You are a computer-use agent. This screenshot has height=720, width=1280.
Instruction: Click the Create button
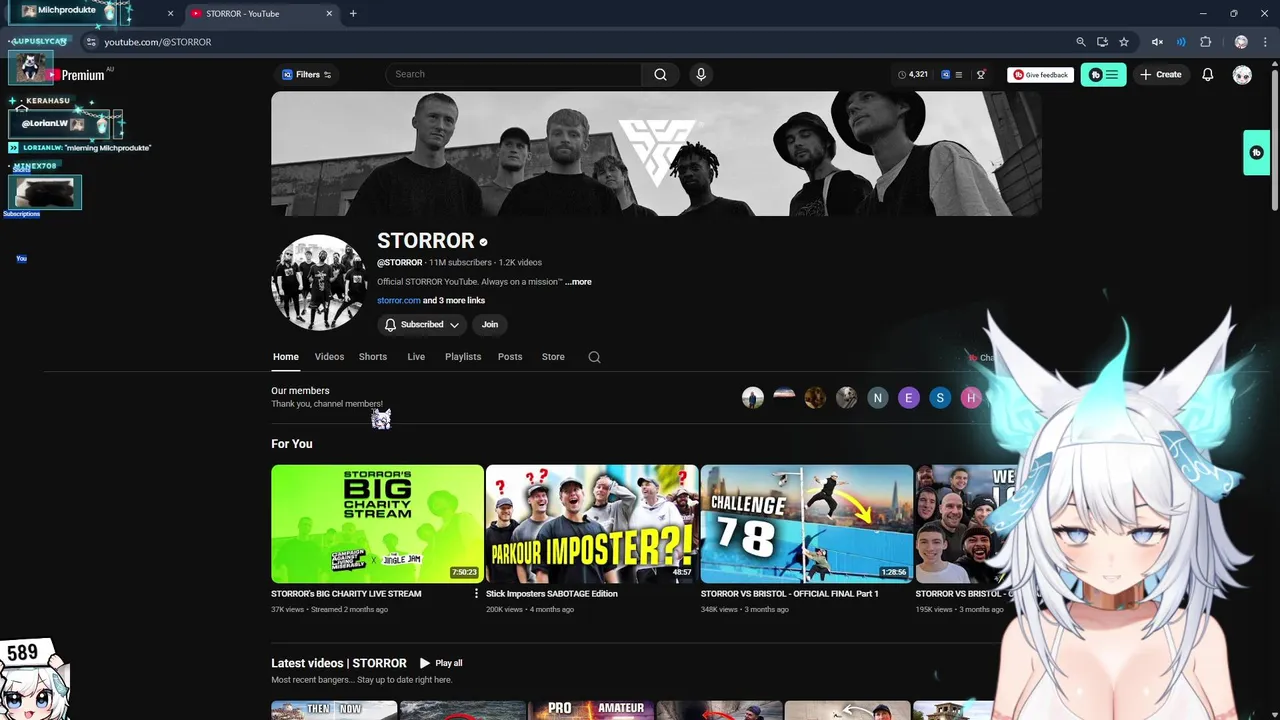pos(1161,75)
